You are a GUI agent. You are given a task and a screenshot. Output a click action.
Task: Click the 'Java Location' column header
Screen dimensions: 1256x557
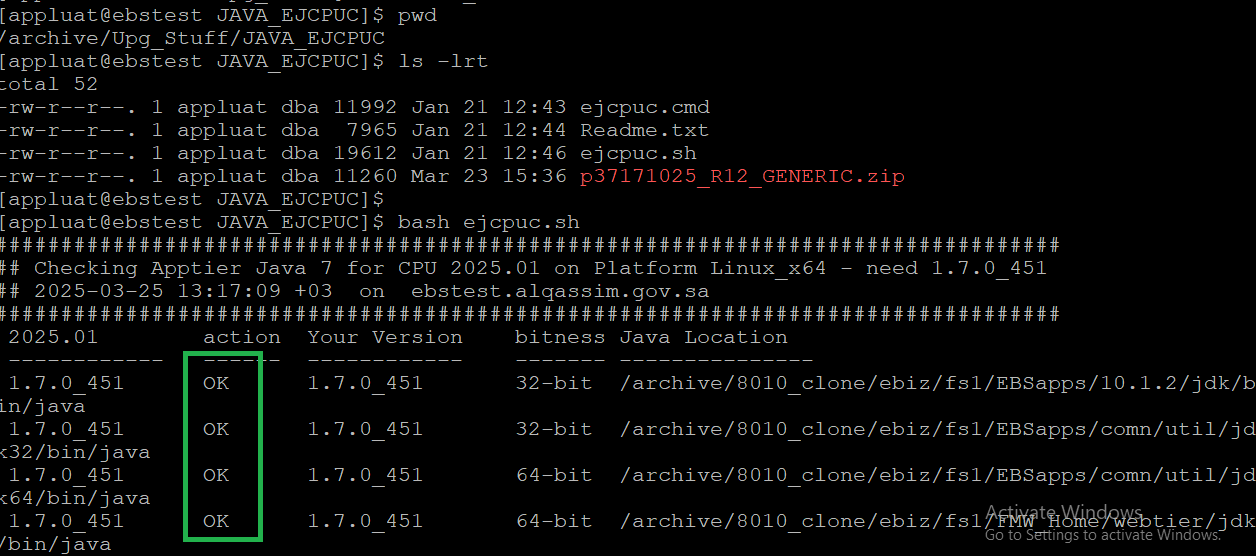pos(704,337)
